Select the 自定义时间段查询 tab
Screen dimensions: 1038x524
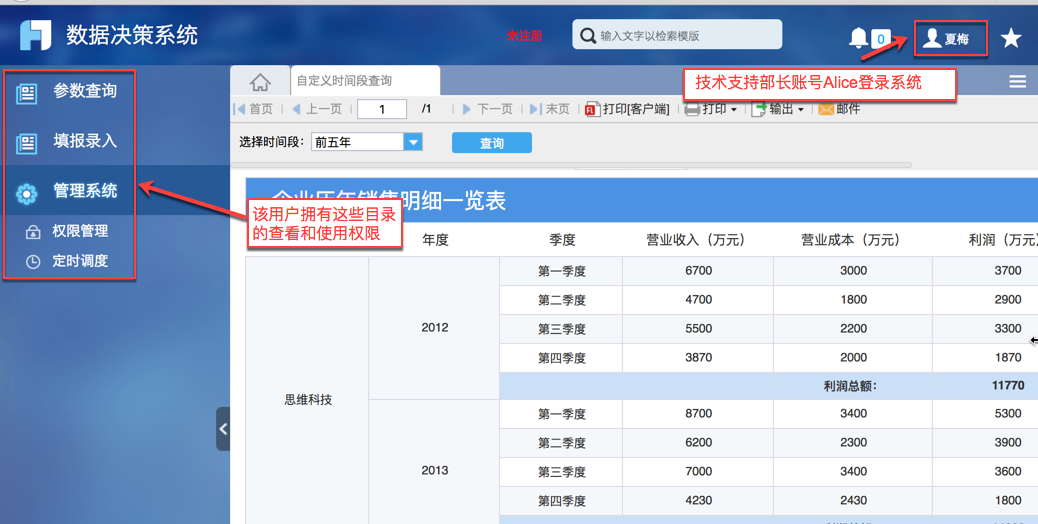tap(365, 81)
